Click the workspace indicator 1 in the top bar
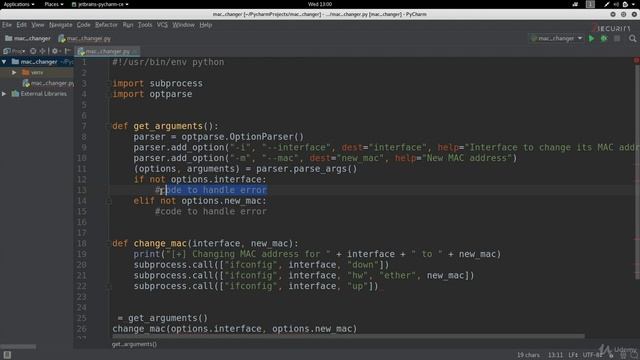 point(590,4)
